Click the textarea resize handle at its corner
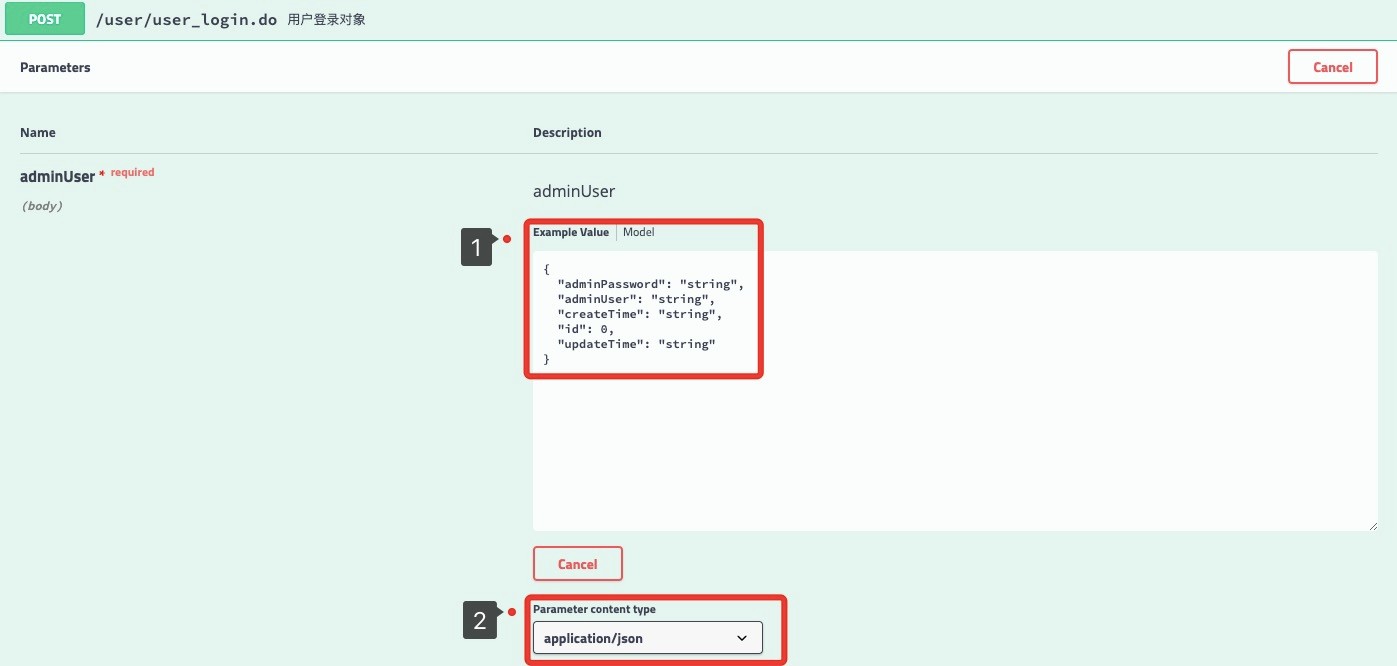This screenshot has width=1397, height=666. pyautogui.click(x=1372, y=525)
